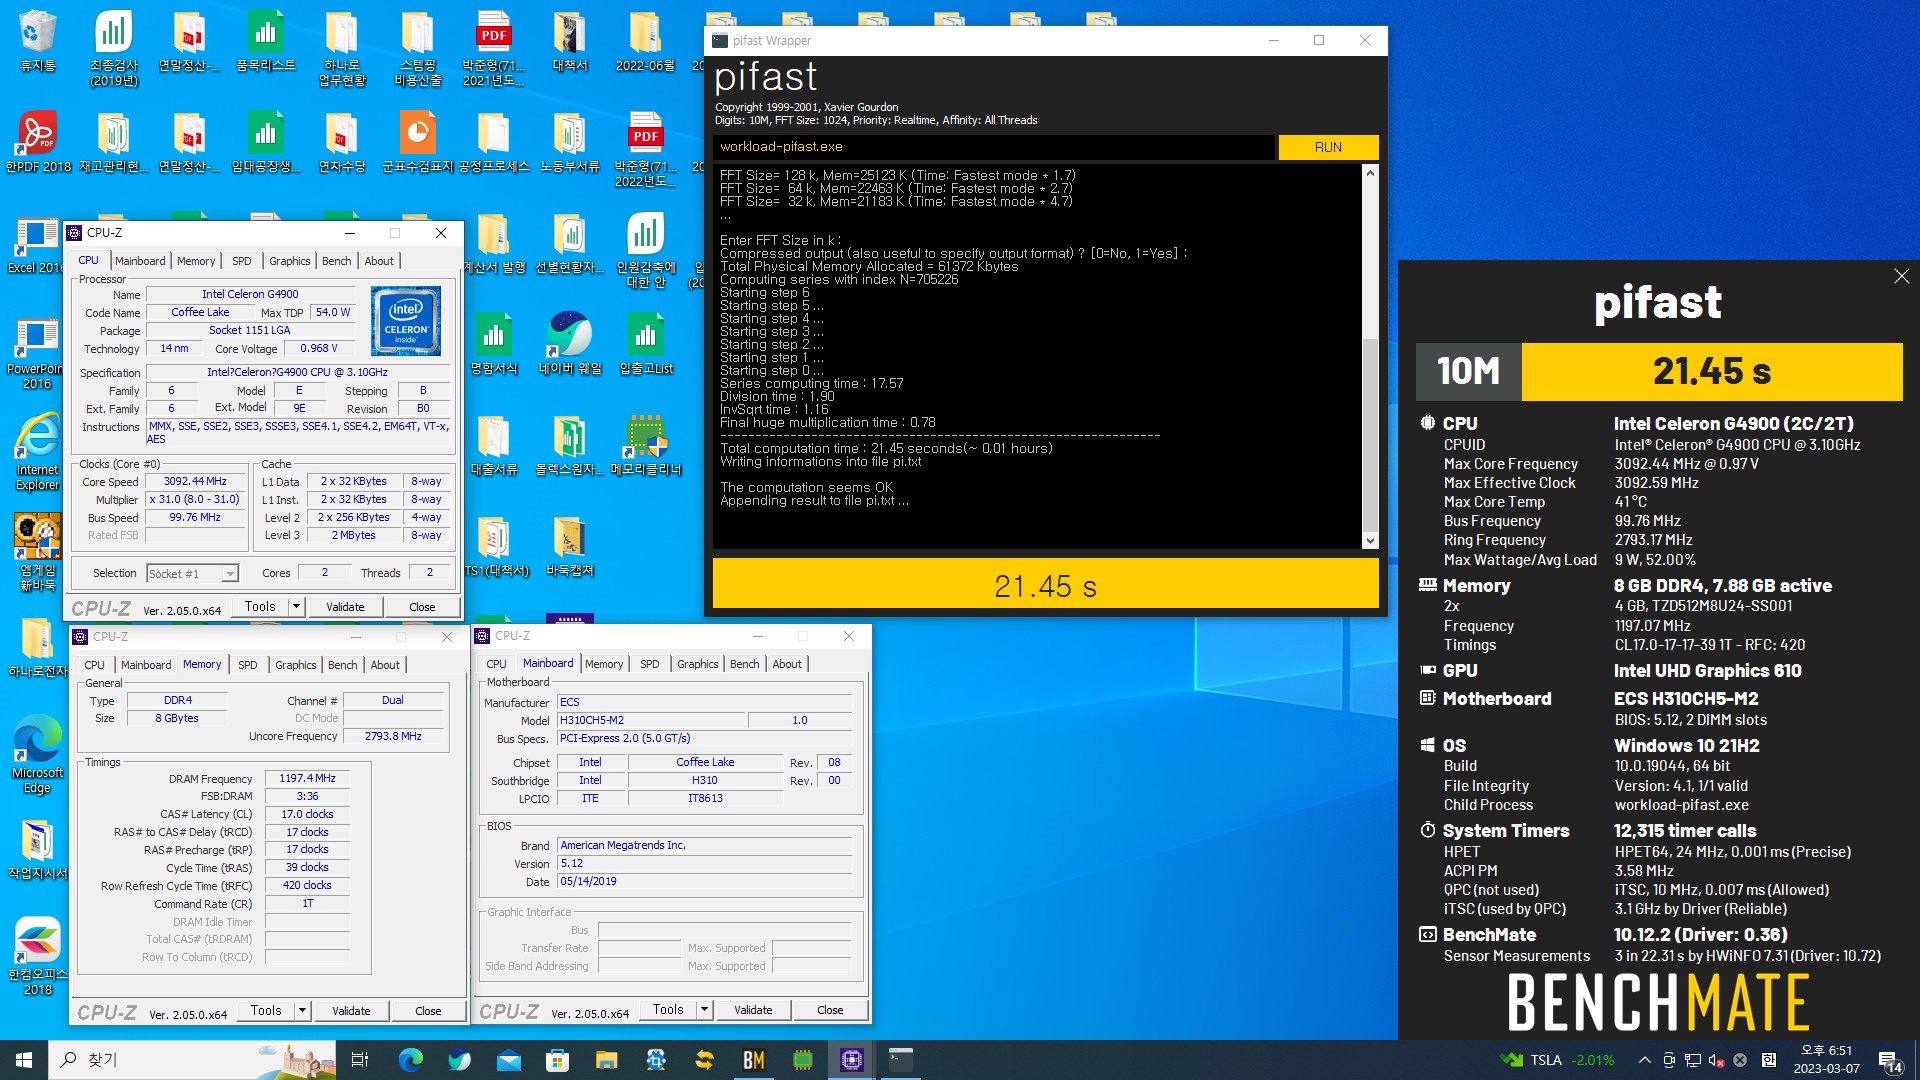The height and width of the screenshot is (1080, 1920).
Task: Select CPU tab in CPU-Z Mainboard window
Action: (496, 664)
